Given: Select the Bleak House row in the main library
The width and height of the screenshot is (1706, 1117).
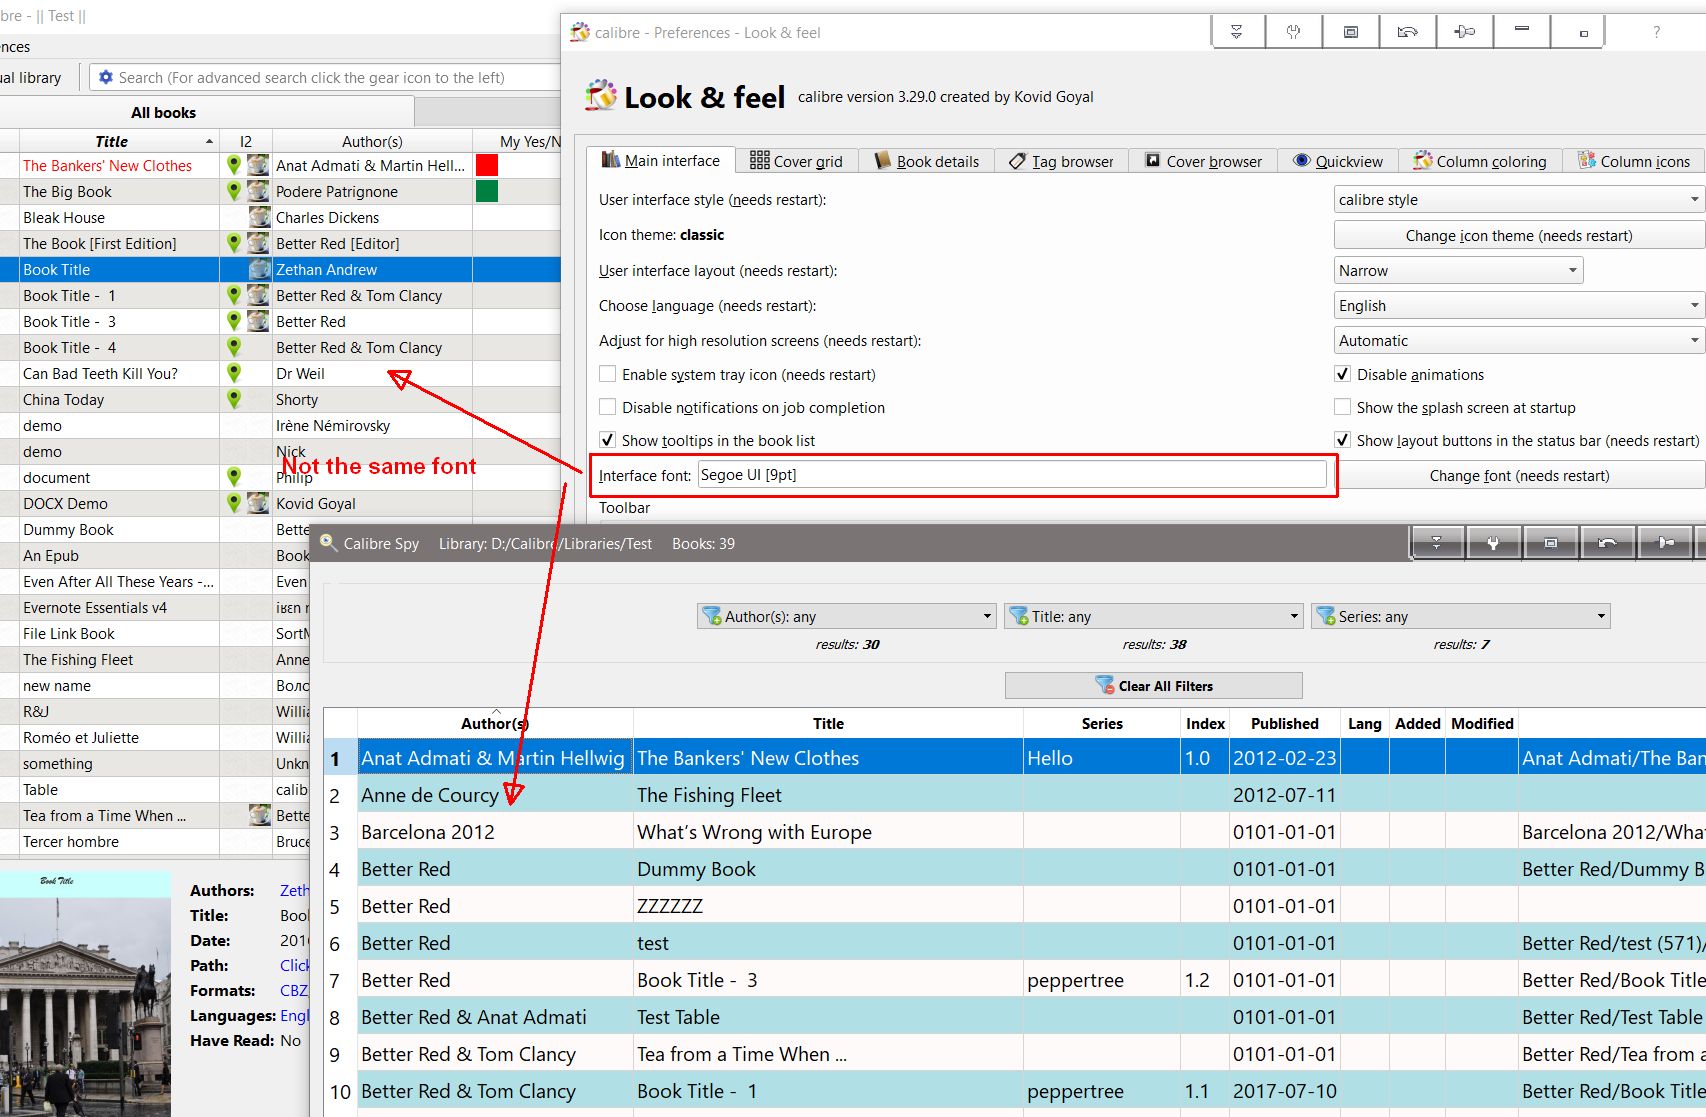Looking at the screenshot, I should (280, 217).
